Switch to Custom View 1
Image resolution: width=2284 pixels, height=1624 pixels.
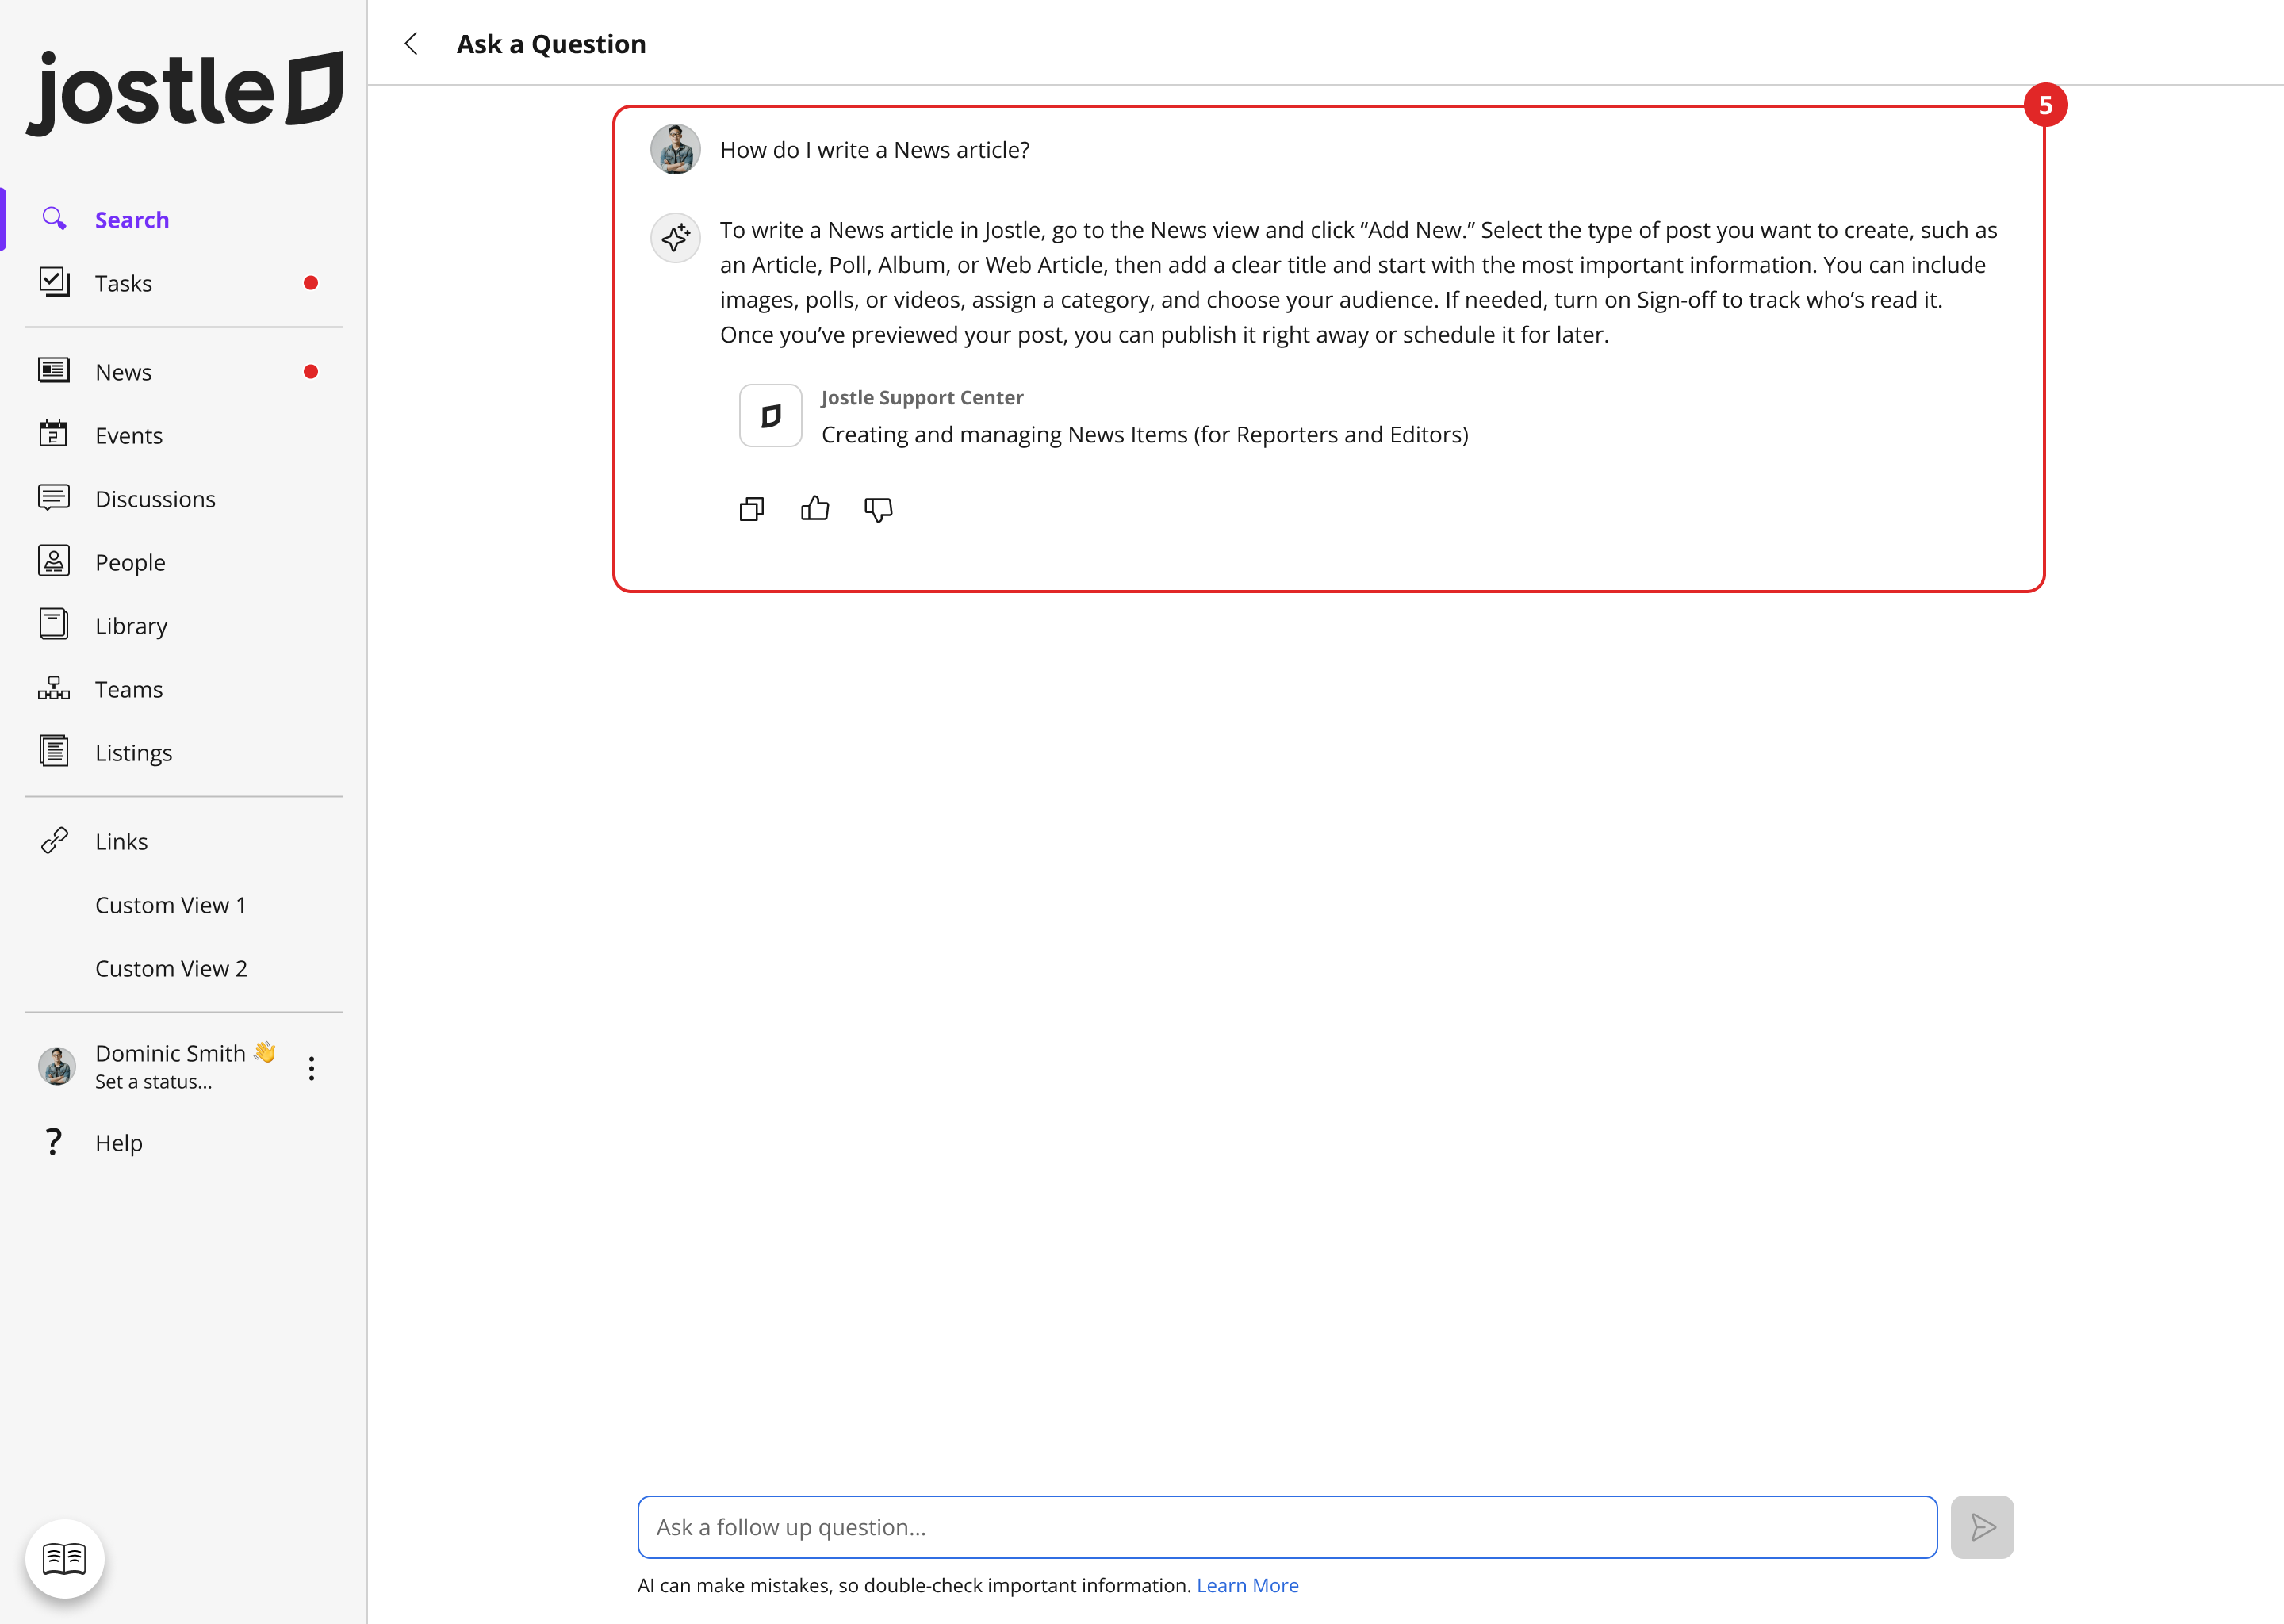(171, 905)
